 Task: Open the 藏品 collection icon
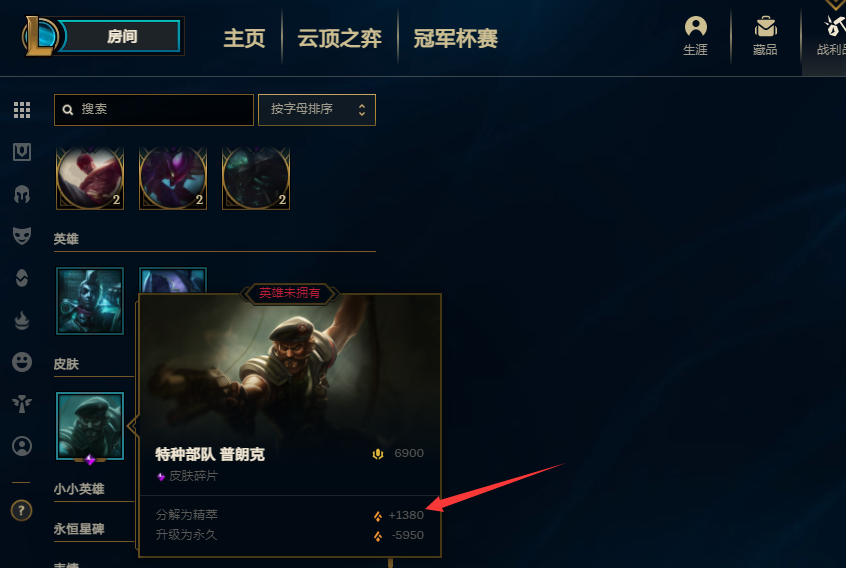pos(765,36)
